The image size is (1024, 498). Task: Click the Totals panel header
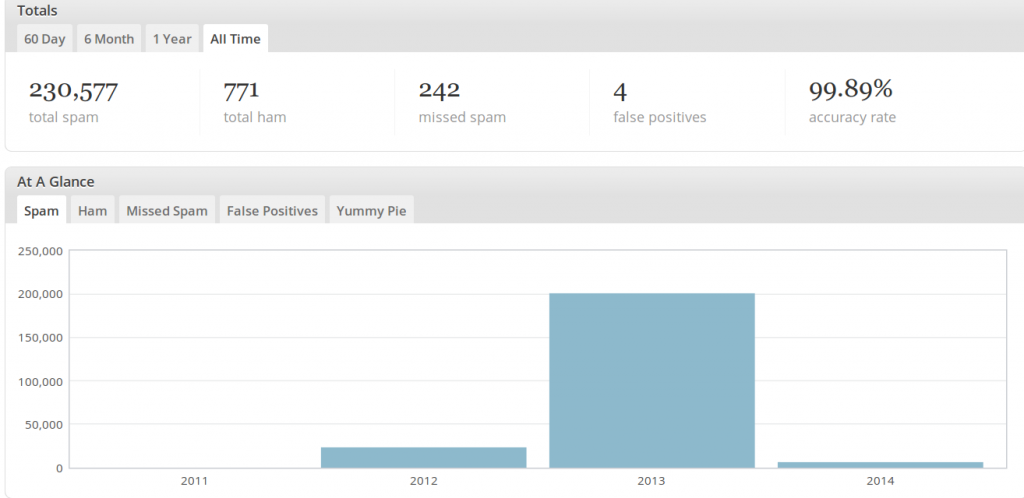tap(37, 10)
